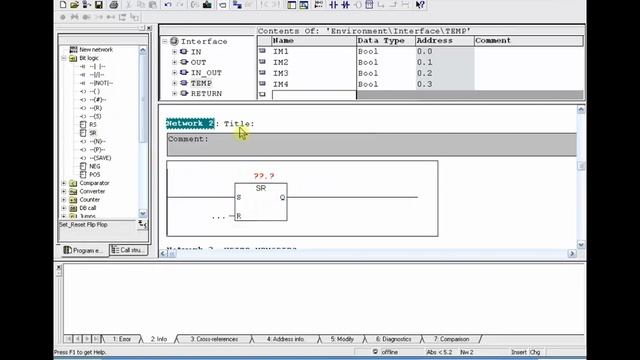Open the 7: Comparison tab
The height and width of the screenshot is (360, 640).
click(451, 339)
